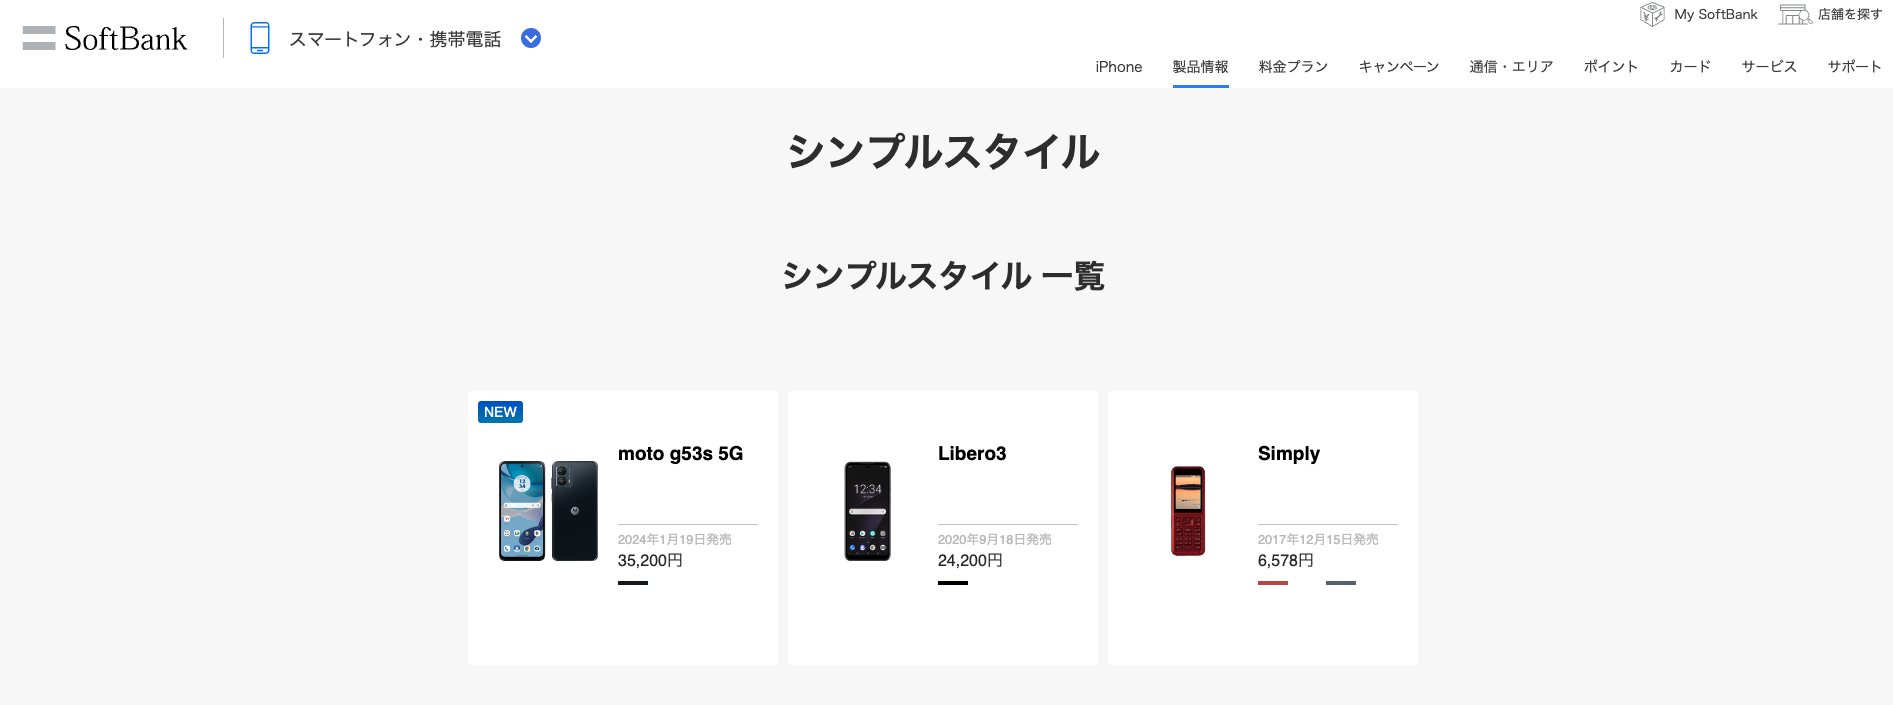Viewport: 1893px width, 705px height.
Task: Click the Simply product name link
Action: pyautogui.click(x=1288, y=454)
